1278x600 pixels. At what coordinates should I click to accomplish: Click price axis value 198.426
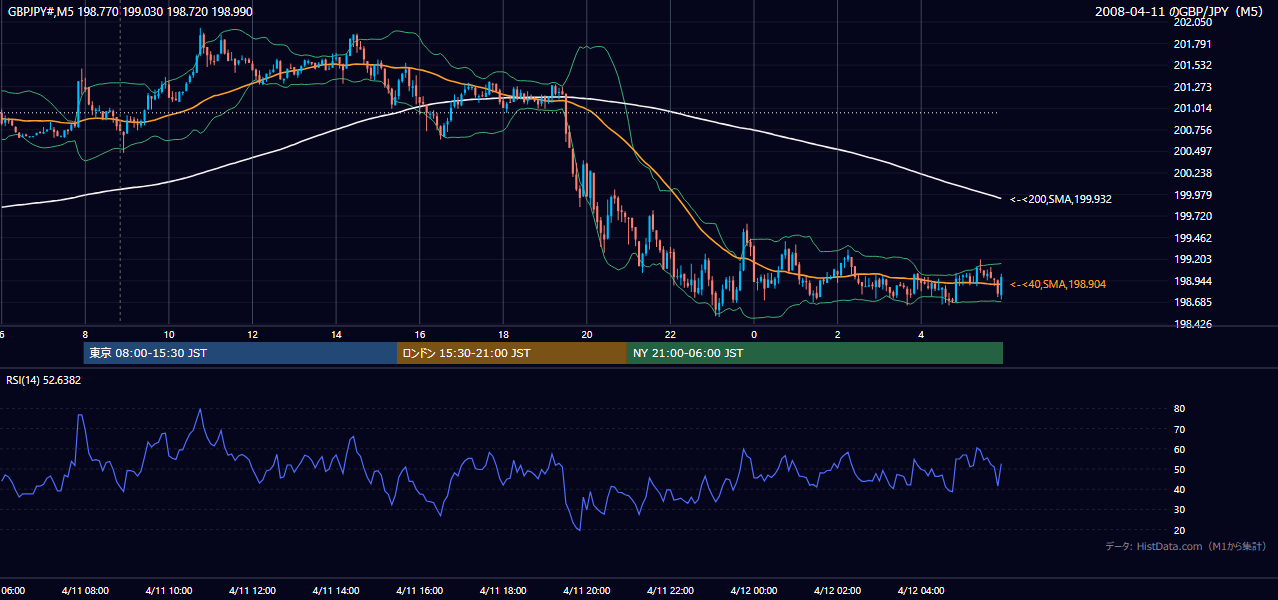(x=1192, y=324)
